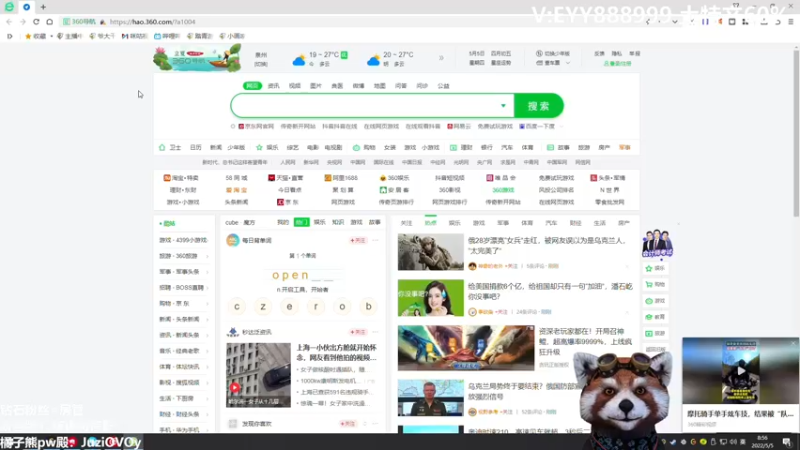Click the 阿里1688 orange site icon
Viewport: 800px width, 450px height.
click(x=328, y=178)
